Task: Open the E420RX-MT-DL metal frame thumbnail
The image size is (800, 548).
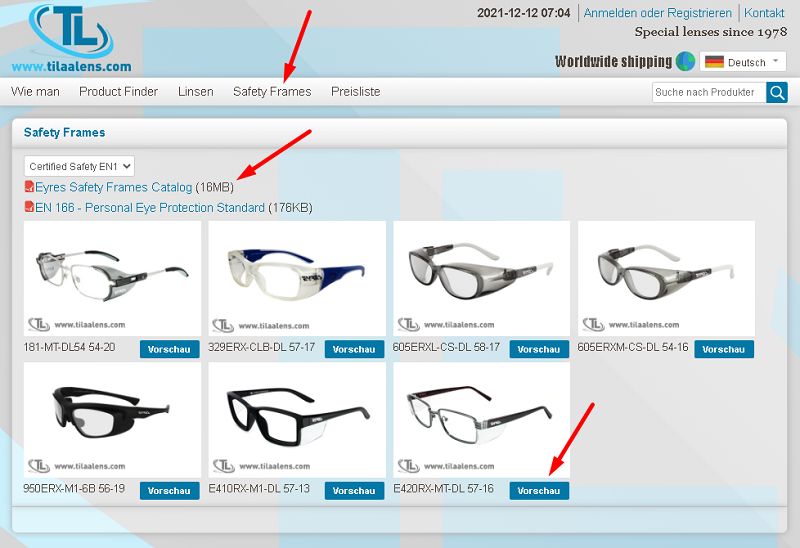Action: coord(482,420)
